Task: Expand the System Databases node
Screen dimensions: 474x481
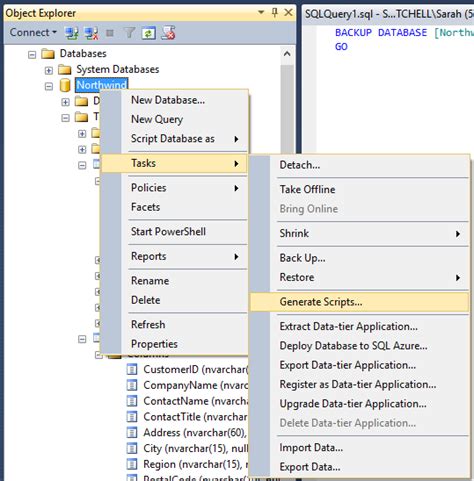Action: (x=49, y=70)
